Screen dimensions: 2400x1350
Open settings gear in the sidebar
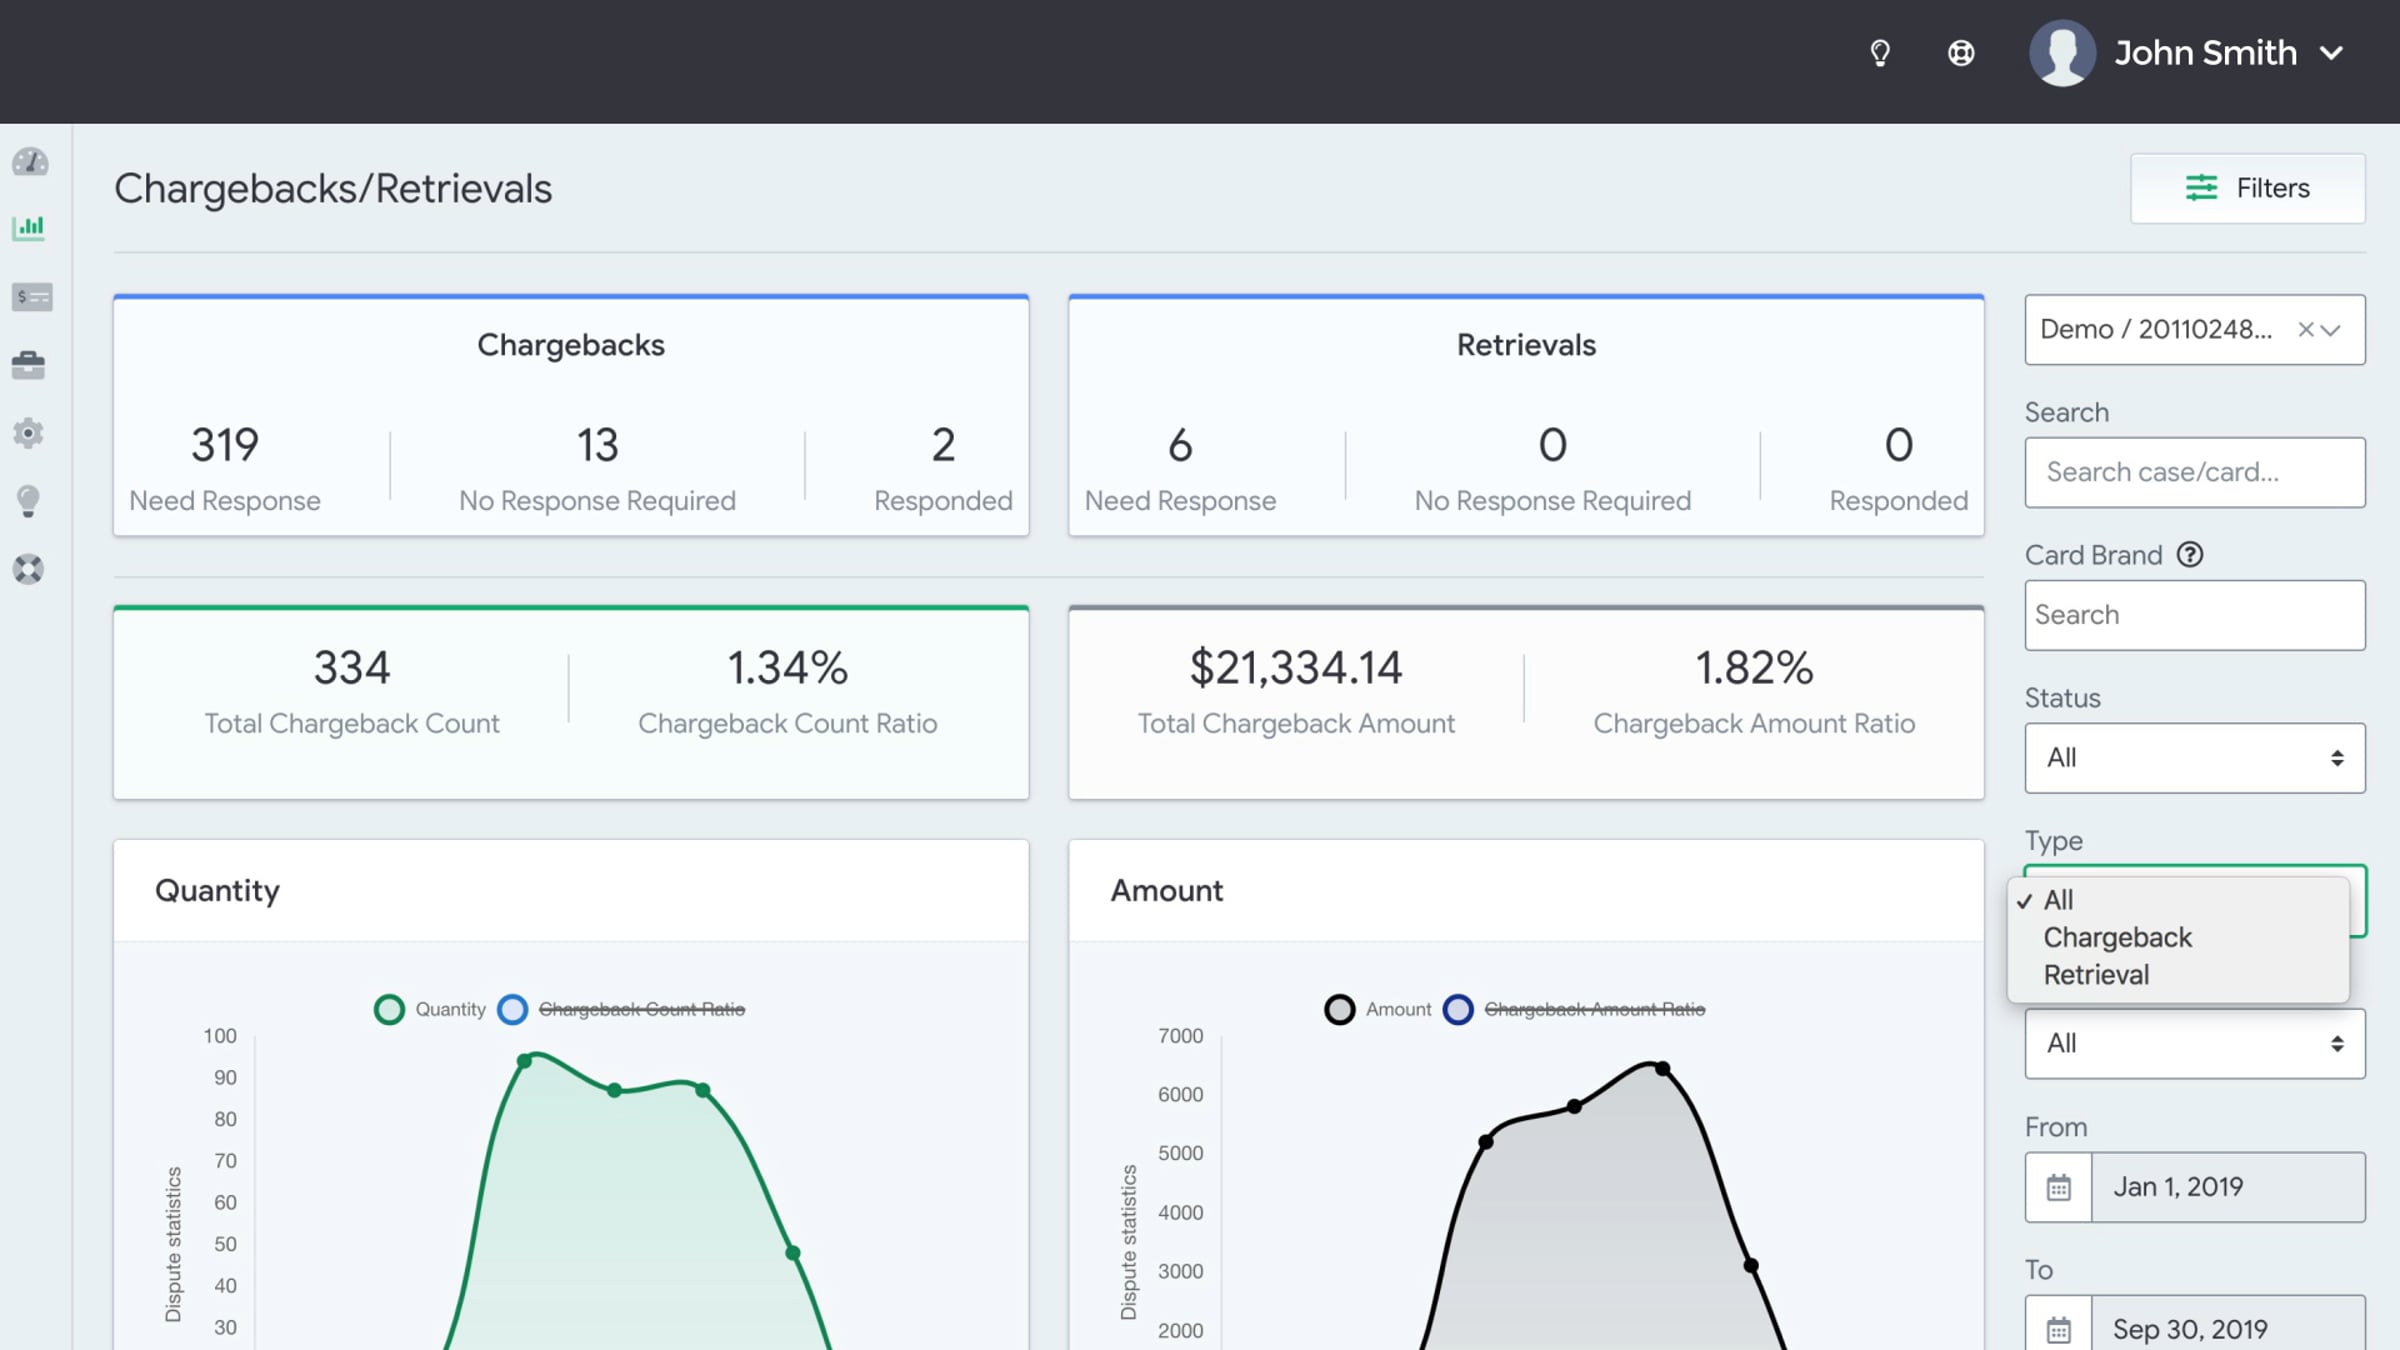point(28,433)
